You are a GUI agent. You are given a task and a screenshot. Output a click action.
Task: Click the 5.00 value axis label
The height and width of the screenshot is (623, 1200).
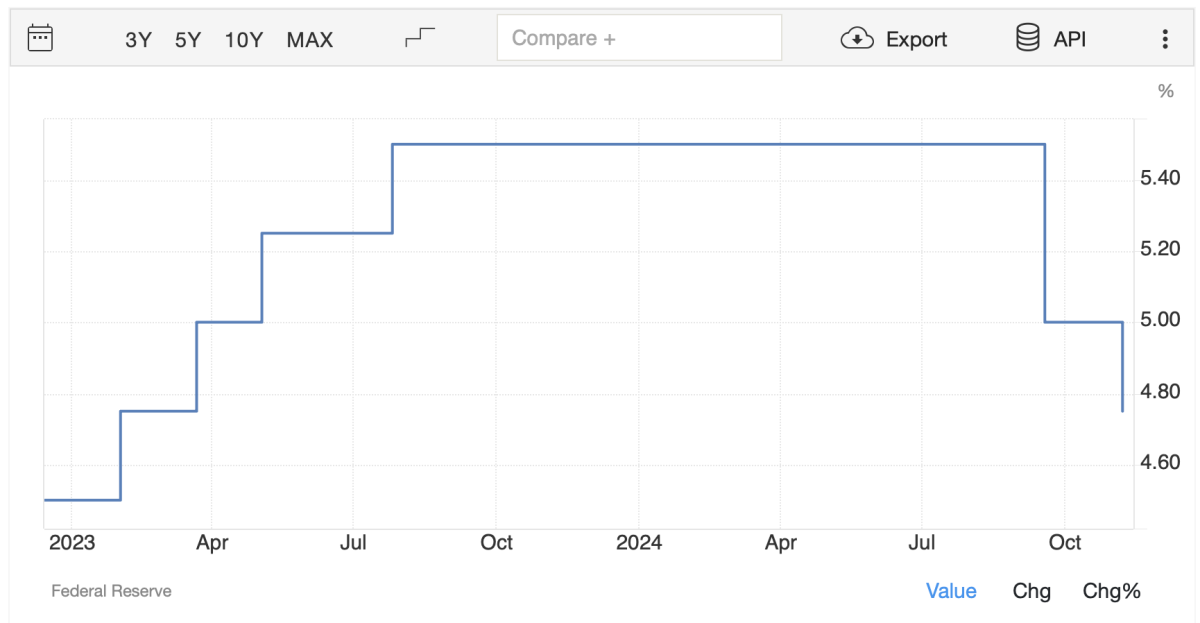coord(1160,320)
